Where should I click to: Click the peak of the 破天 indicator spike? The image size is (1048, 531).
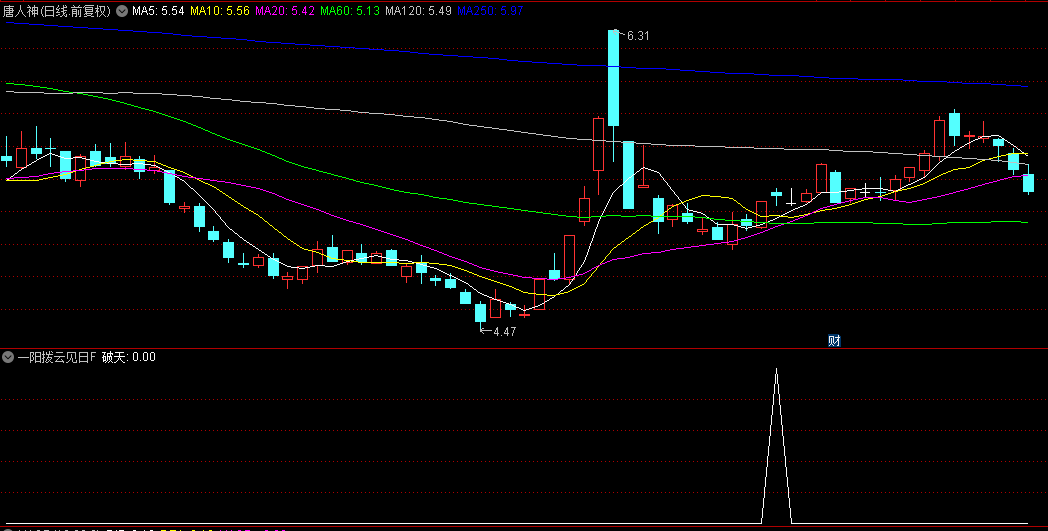pos(776,369)
